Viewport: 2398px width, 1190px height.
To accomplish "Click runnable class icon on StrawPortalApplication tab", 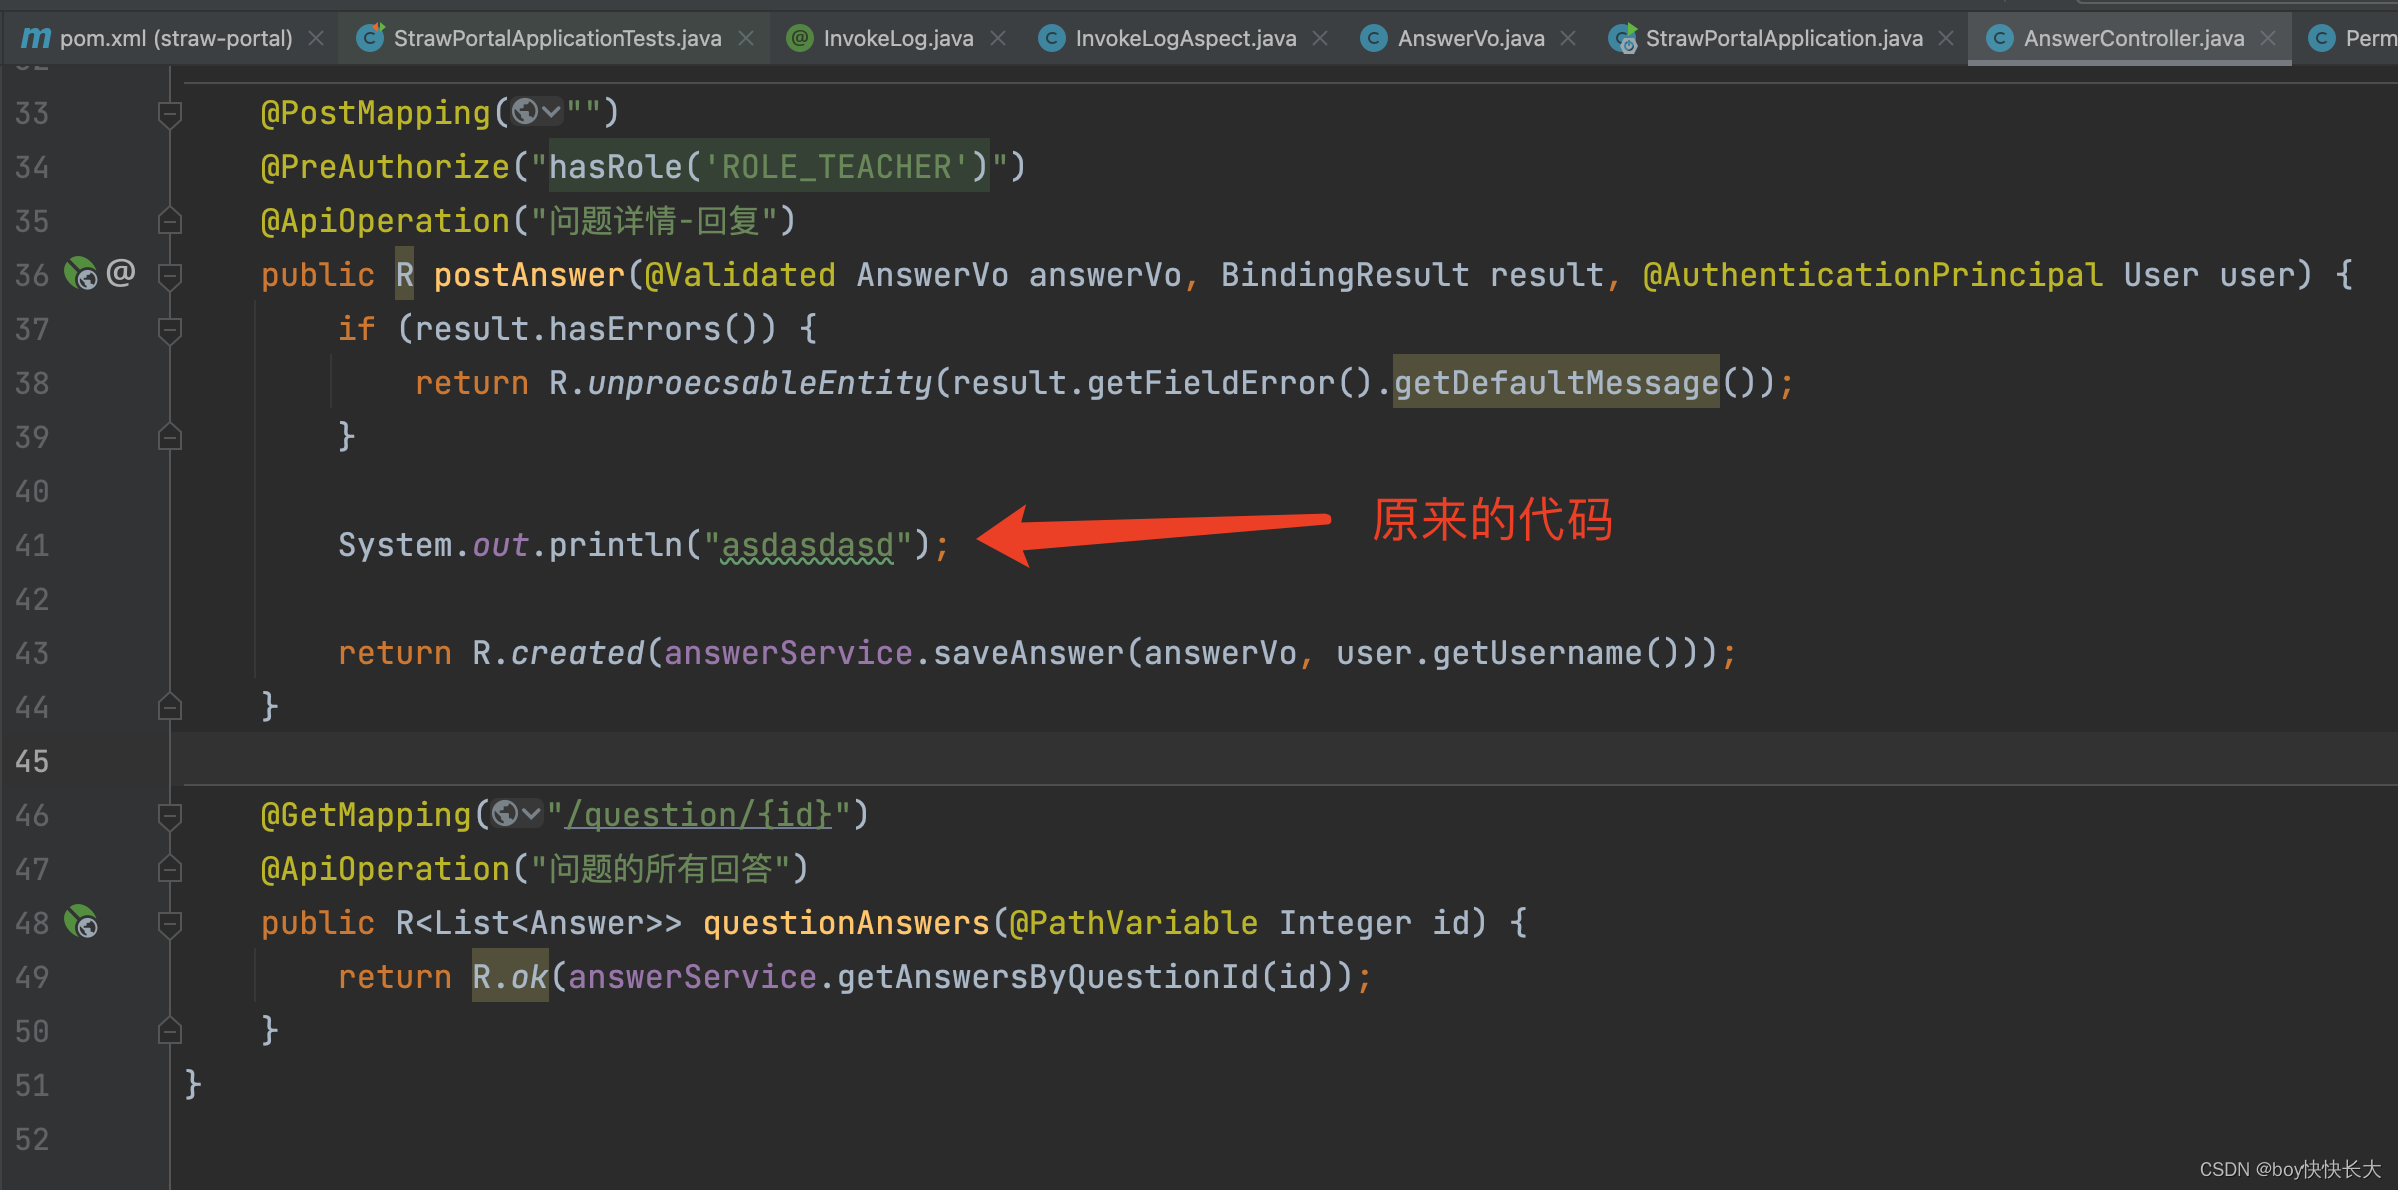I will 1622,38.
